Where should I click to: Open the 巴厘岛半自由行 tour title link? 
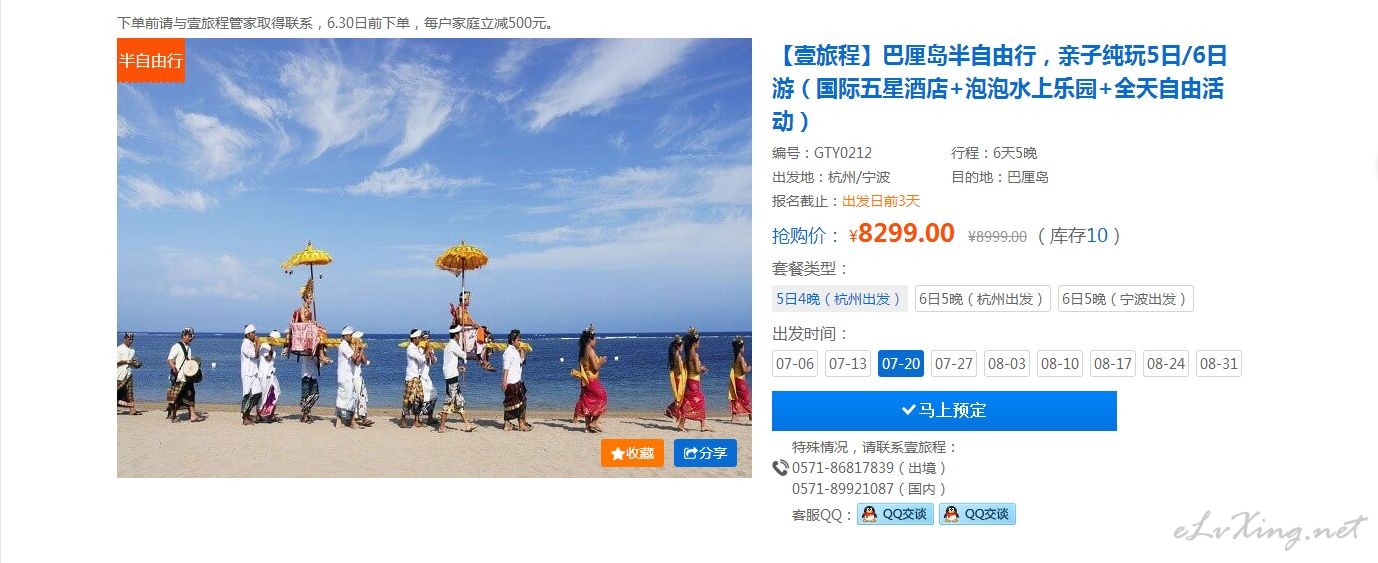coord(1000,88)
